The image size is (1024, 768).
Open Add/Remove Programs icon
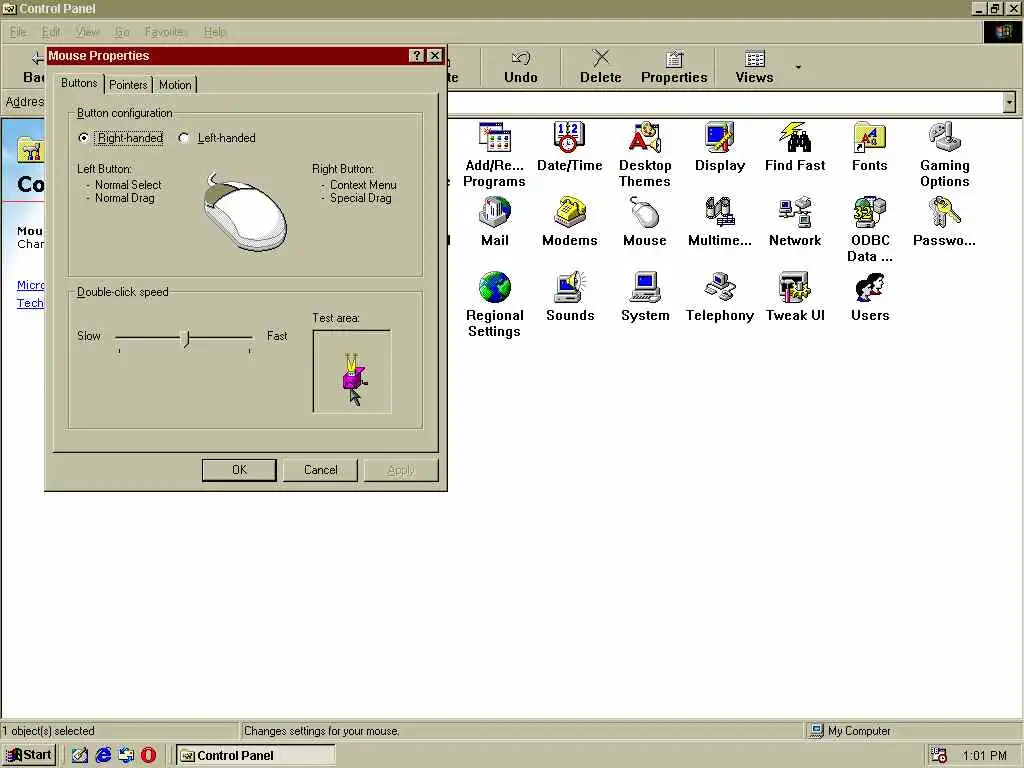494,155
